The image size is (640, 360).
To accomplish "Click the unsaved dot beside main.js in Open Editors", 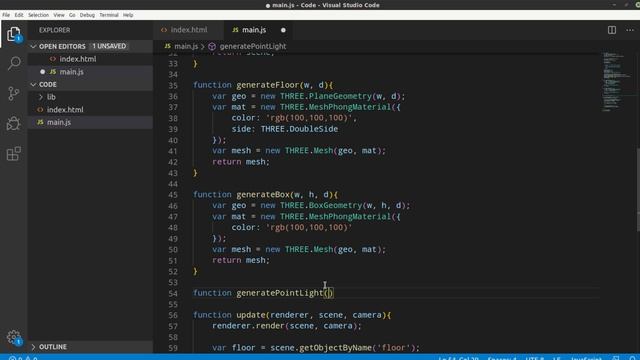I will click(x=42, y=71).
